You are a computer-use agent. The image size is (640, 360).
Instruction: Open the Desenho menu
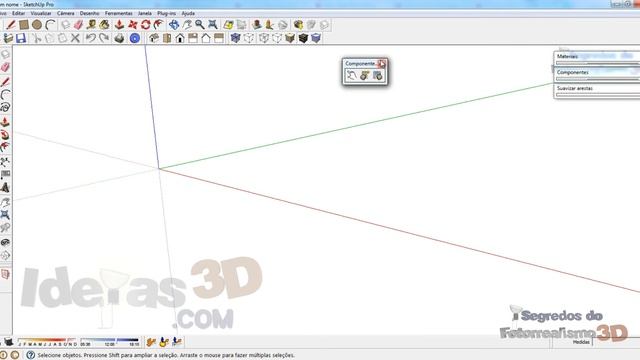(x=89, y=13)
